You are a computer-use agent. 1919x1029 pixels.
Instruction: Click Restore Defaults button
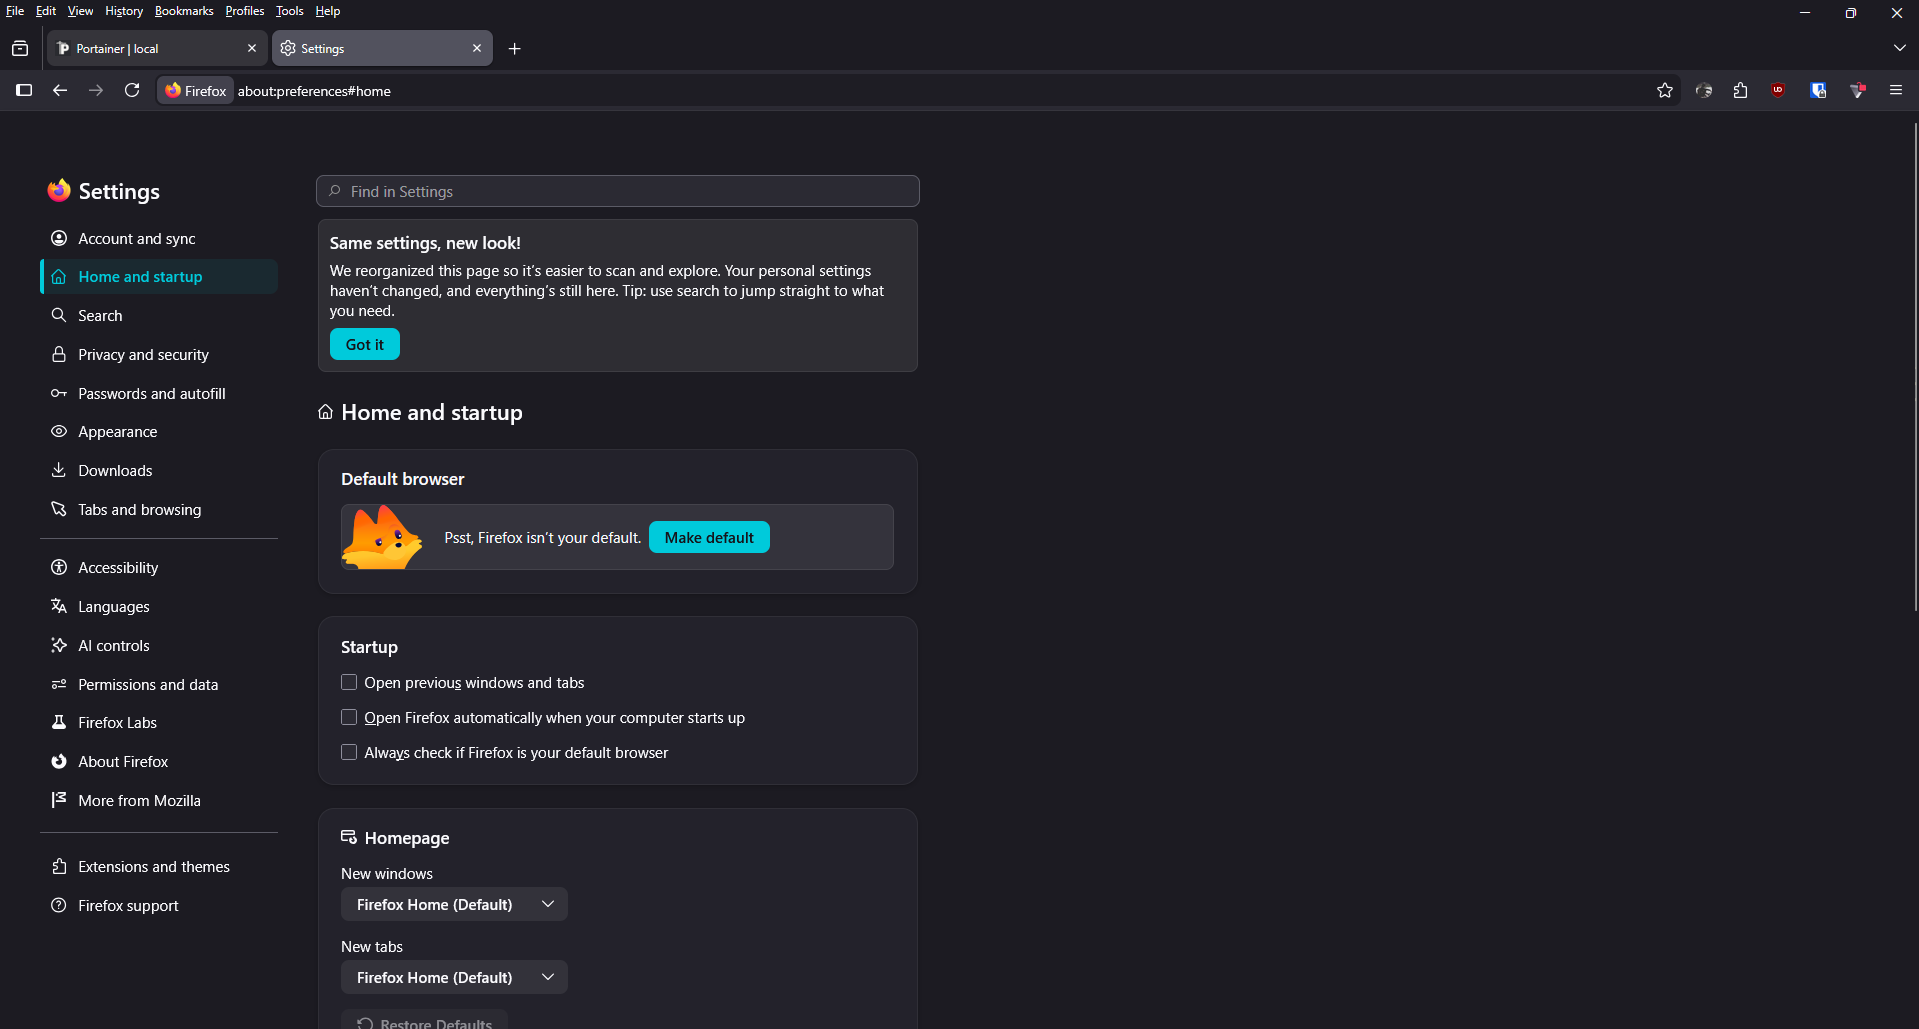(x=425, y=1021)
